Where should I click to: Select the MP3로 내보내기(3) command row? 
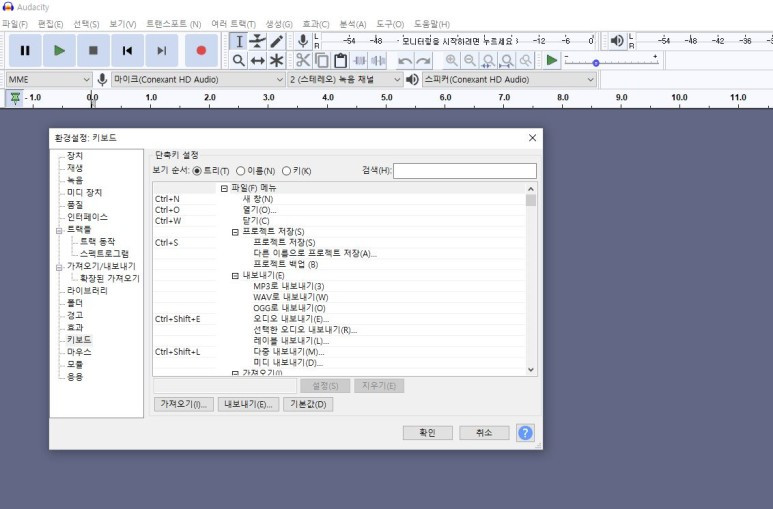pyautogui.click(x=339, y=287)
